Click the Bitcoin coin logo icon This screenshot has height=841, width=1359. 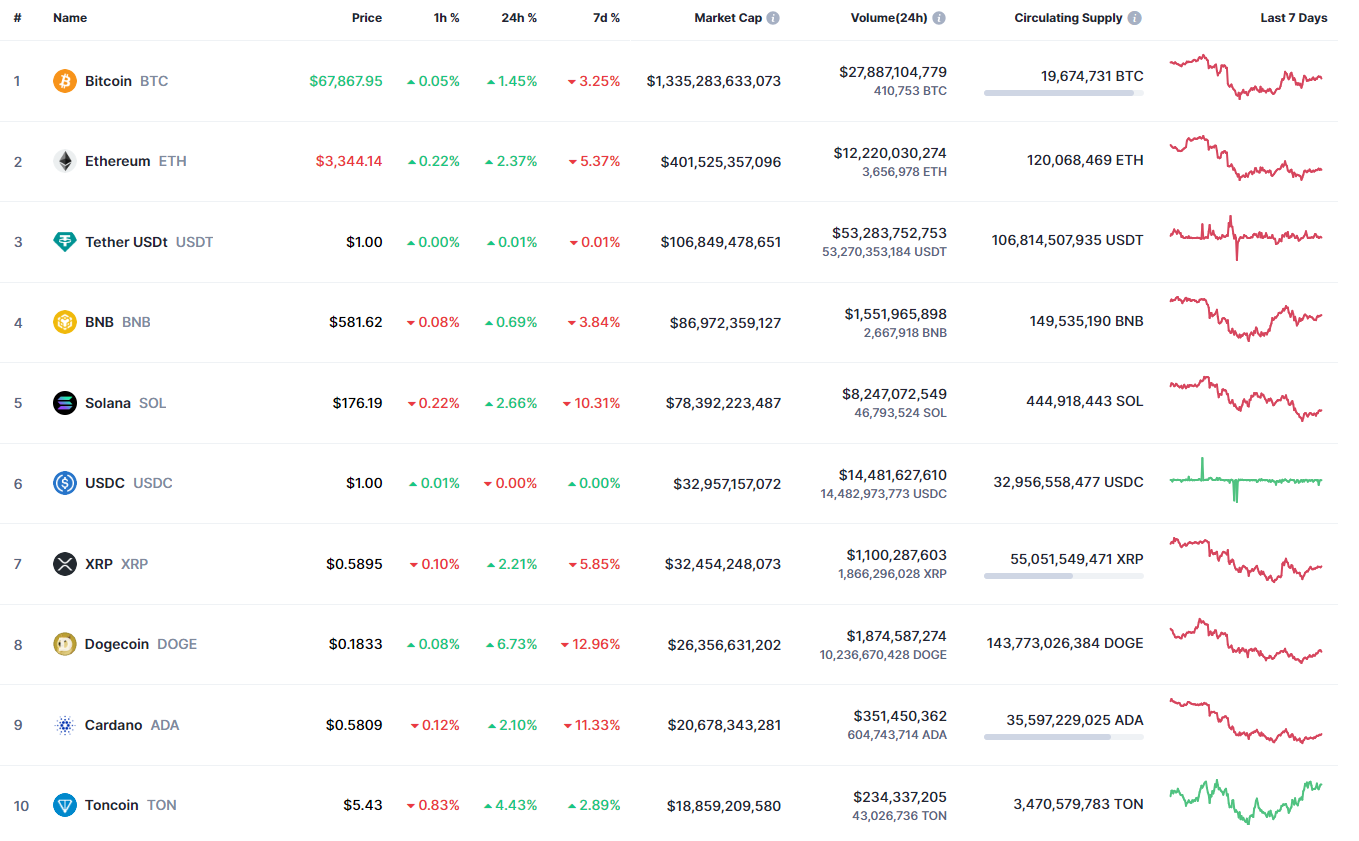[x=65, y=81]
